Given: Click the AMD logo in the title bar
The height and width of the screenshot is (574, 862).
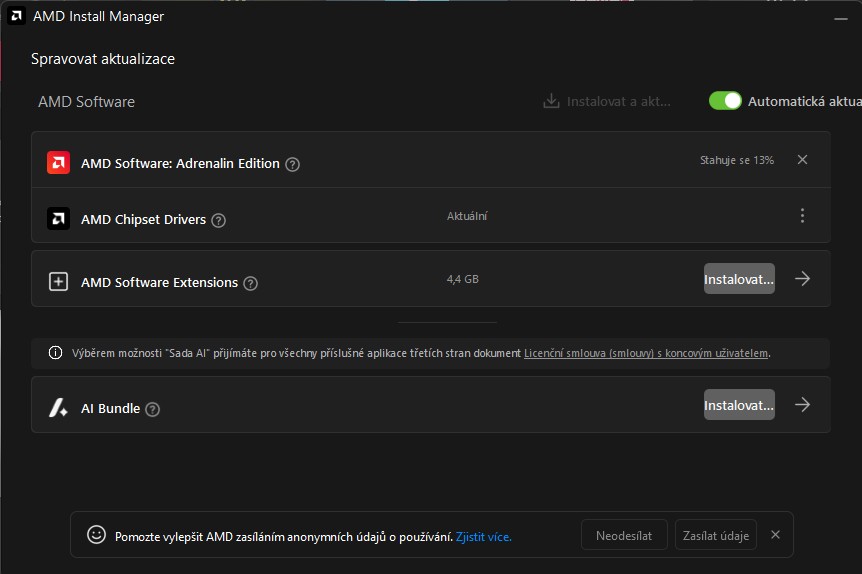Looking at the screenshot, I should [x=16, y=16].
